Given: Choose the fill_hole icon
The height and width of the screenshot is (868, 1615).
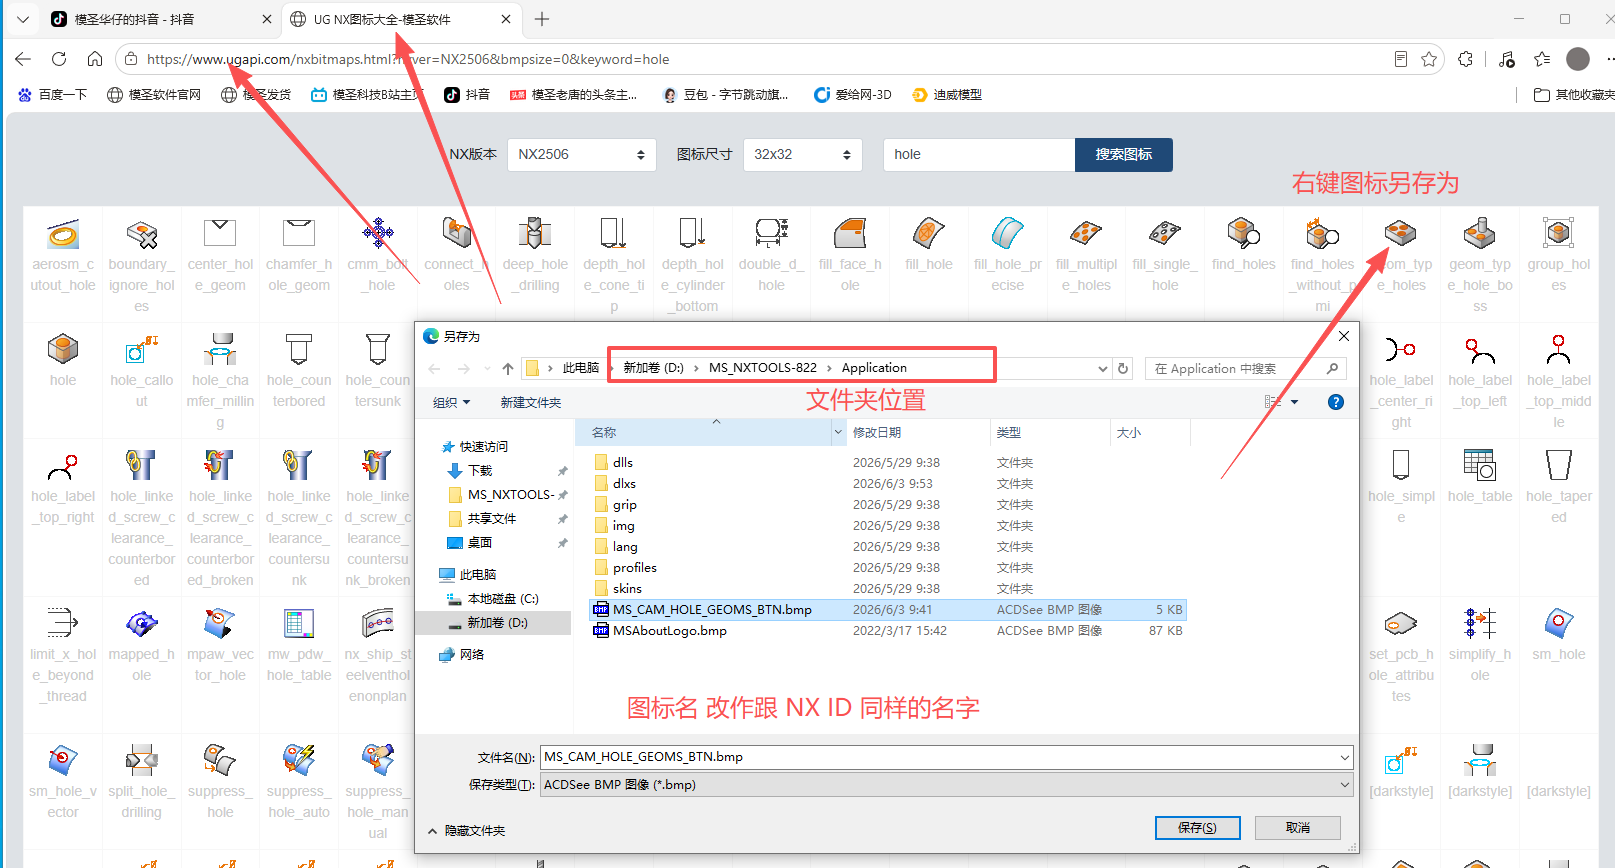Looking at the screenshot, I should click(929, 233).
